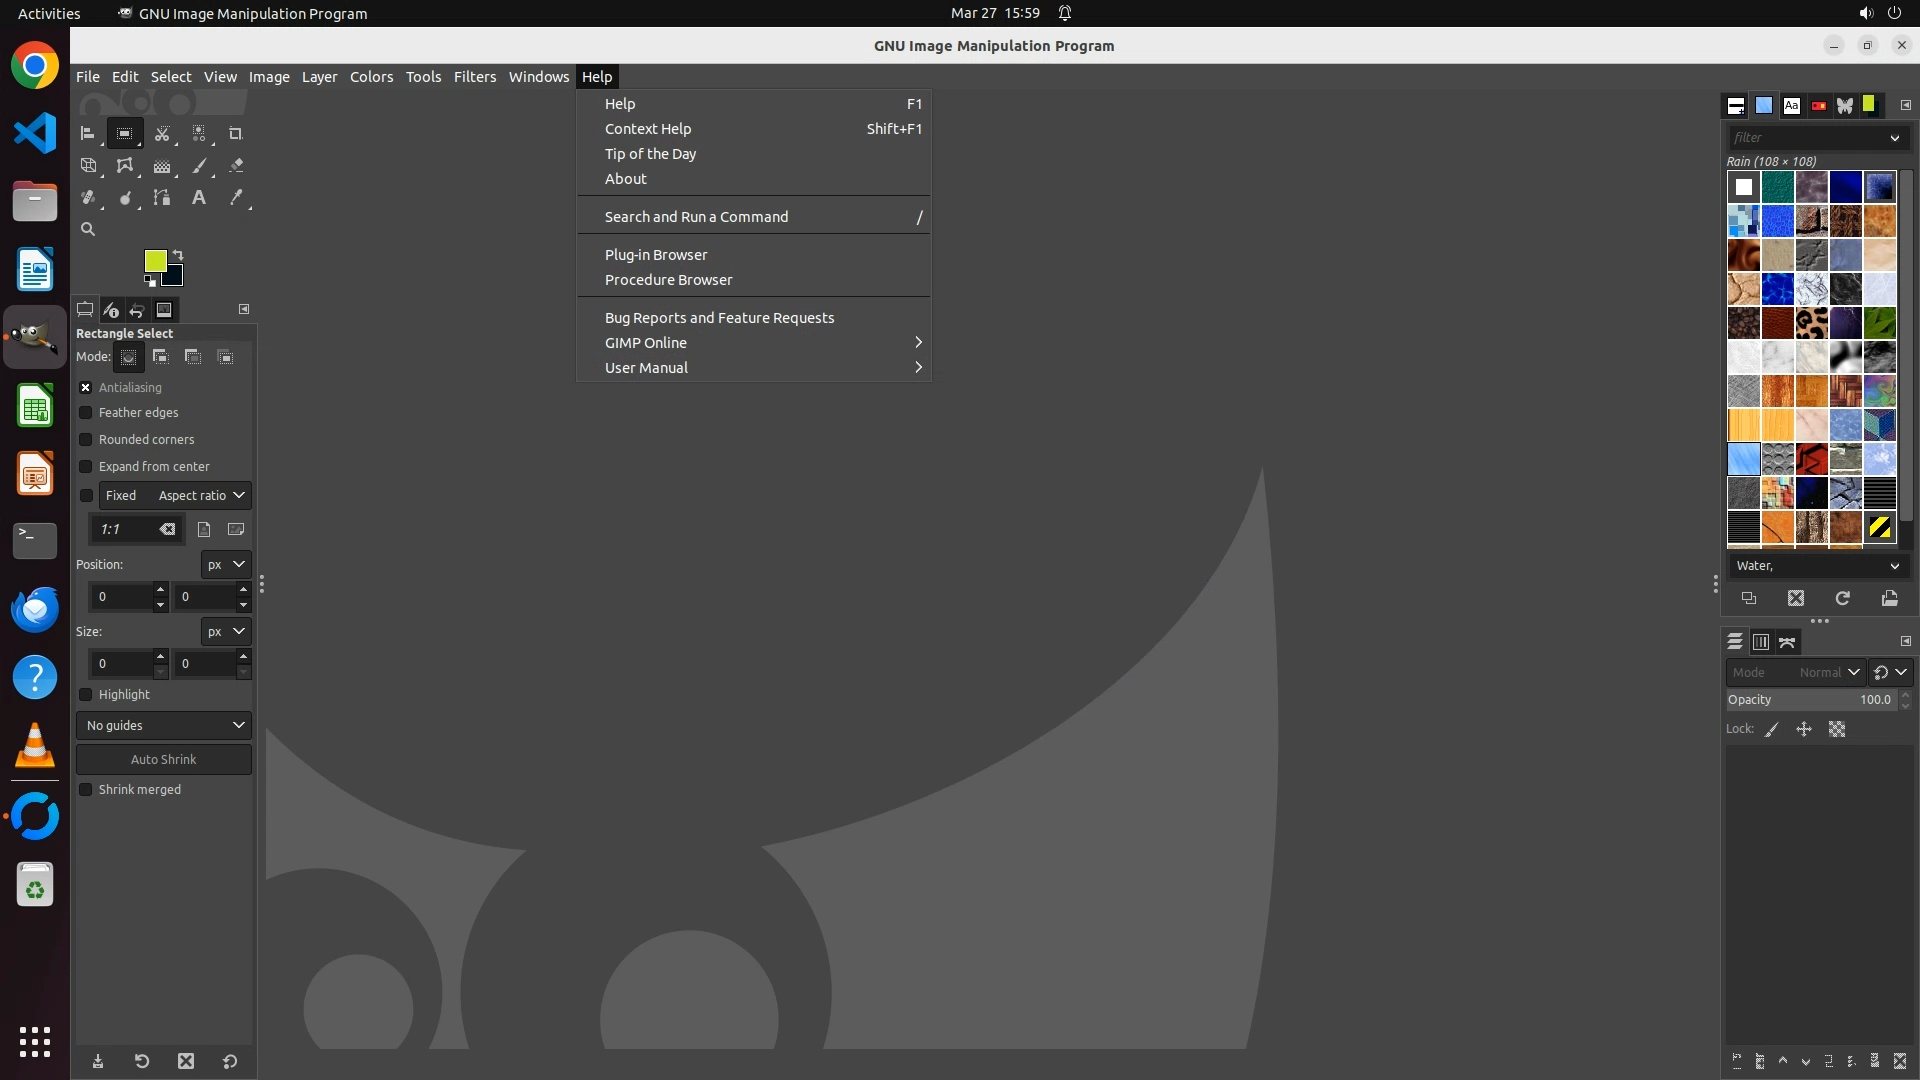Screen dimensions: 1920x1080
Task: Select the Zoom tool
Action: tap(88, 229)
